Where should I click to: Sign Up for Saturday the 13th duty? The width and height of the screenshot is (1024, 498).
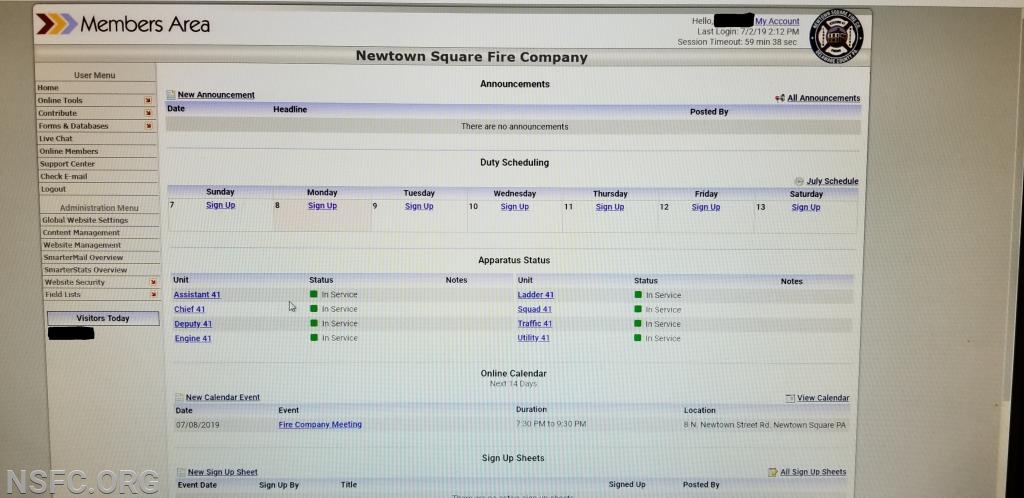[x=806, y=207]
